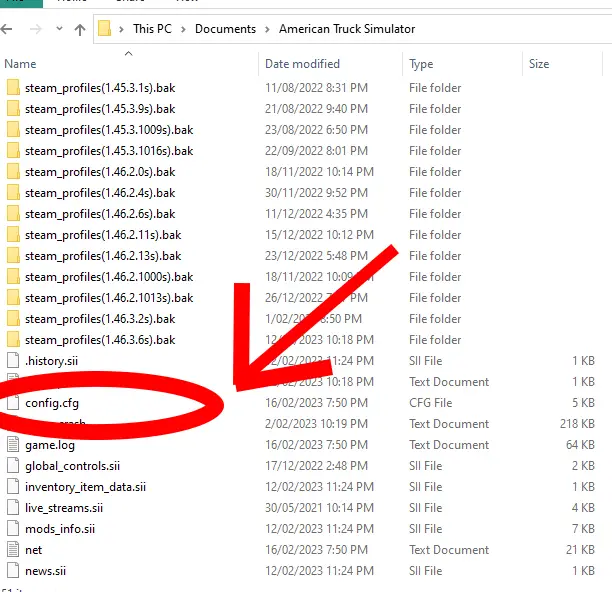The image size is (612, 592).
Task: Click date 30/05/2021 10:14 PM
Action: tap(319, 508)
